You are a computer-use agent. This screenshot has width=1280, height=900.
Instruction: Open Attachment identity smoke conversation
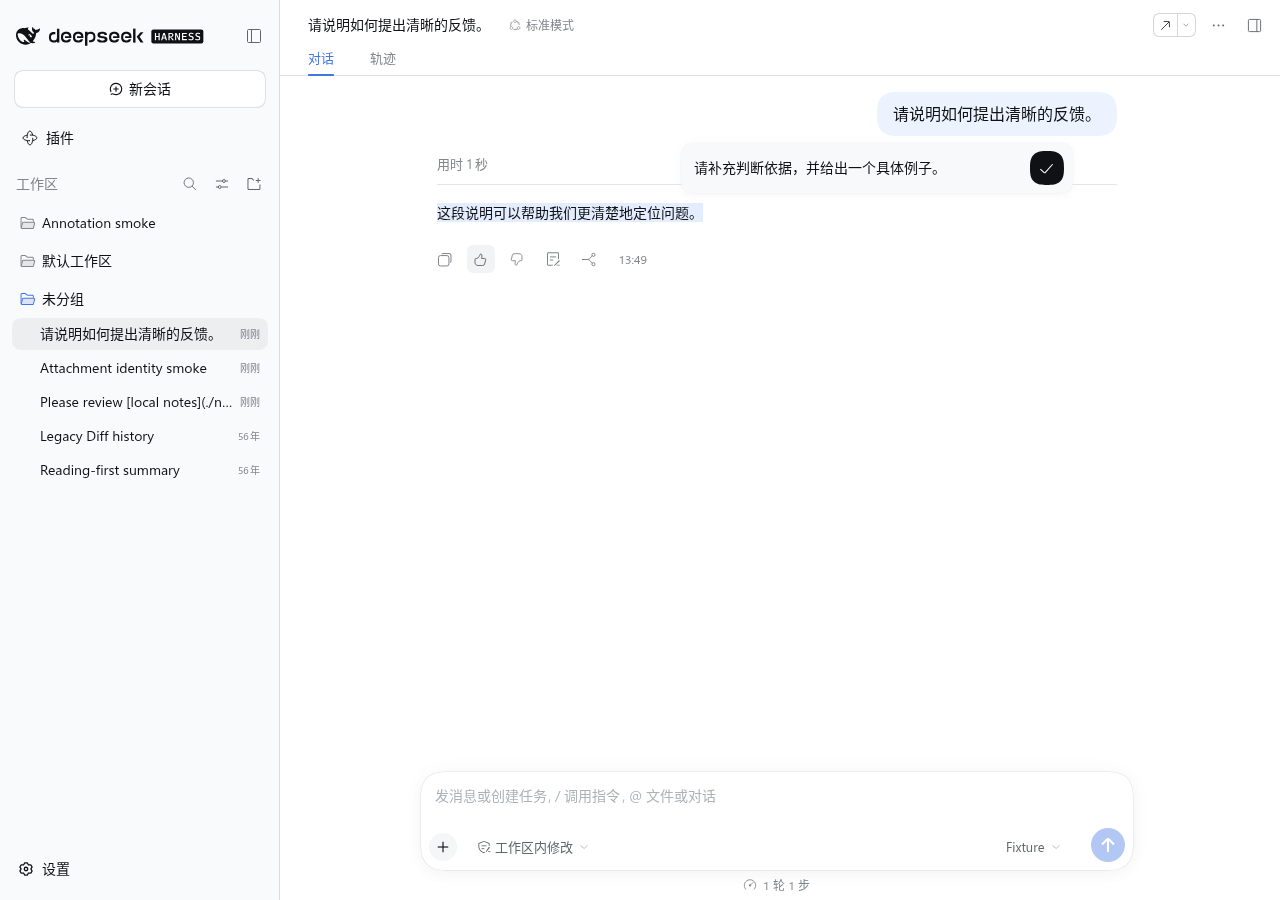click(x=140, y=368)
